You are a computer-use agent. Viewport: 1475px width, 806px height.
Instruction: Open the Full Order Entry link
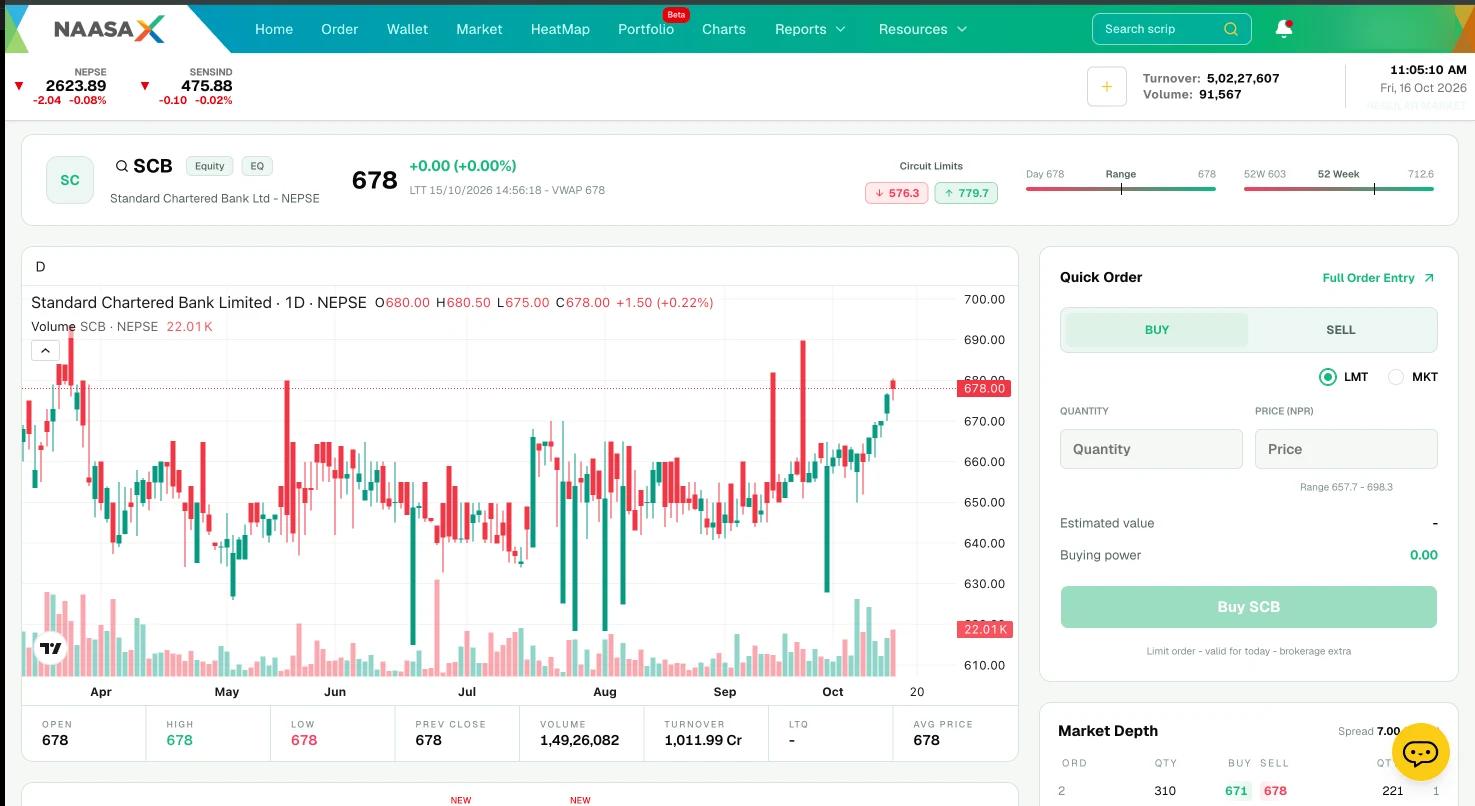pos(1368,278)
